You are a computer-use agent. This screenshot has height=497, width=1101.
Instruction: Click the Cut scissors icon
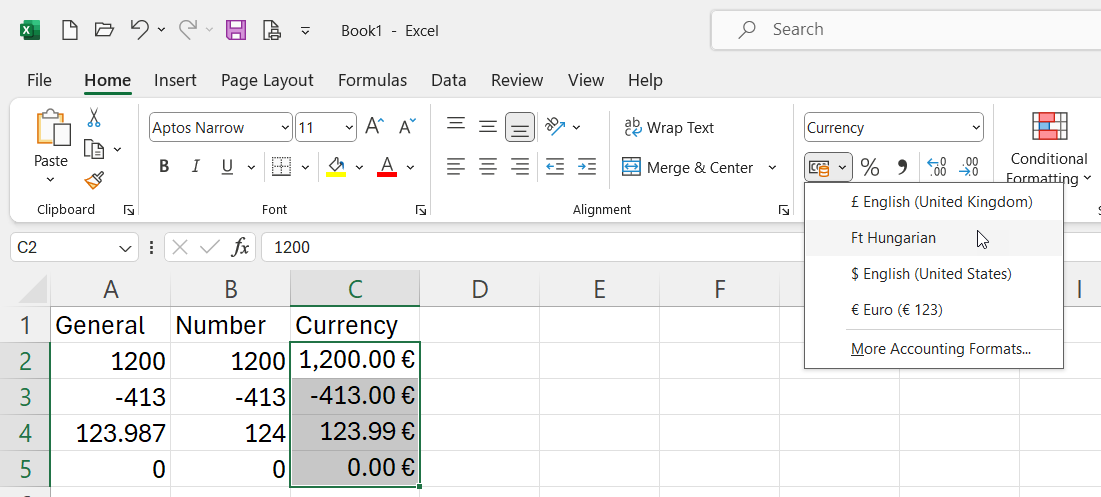pos(94,118)
